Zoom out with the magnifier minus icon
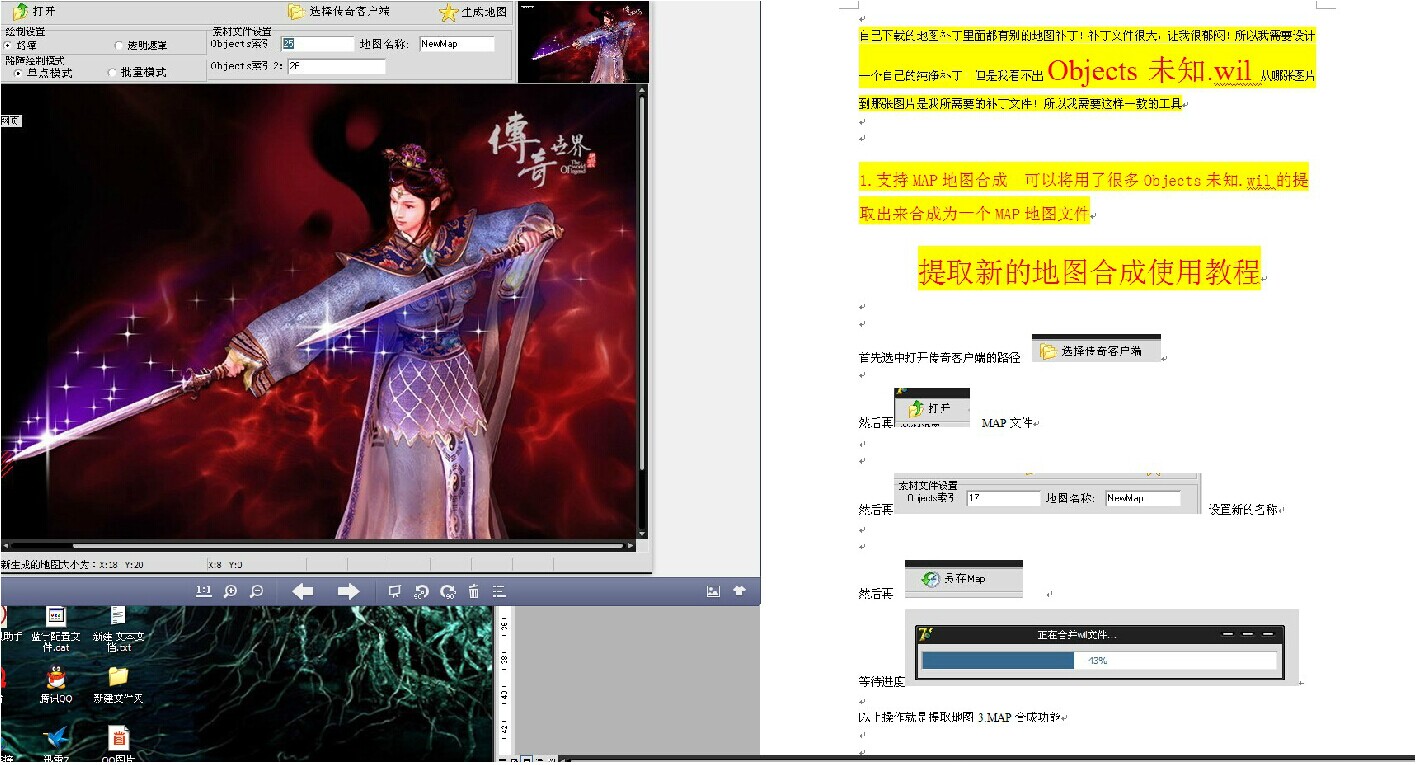Screen dimensions: 1417x765 point(256,592)
